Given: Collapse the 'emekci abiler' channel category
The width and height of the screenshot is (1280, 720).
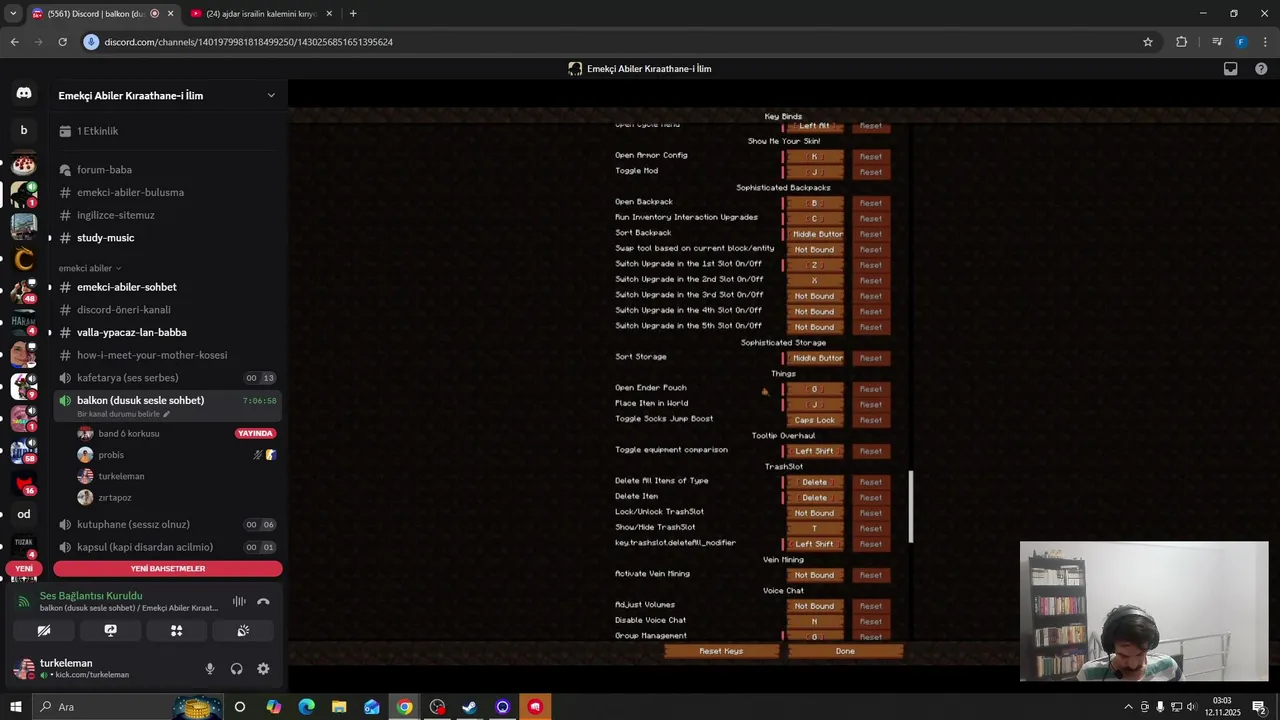Looking at the screenshot, I should (x=90, y=268).
